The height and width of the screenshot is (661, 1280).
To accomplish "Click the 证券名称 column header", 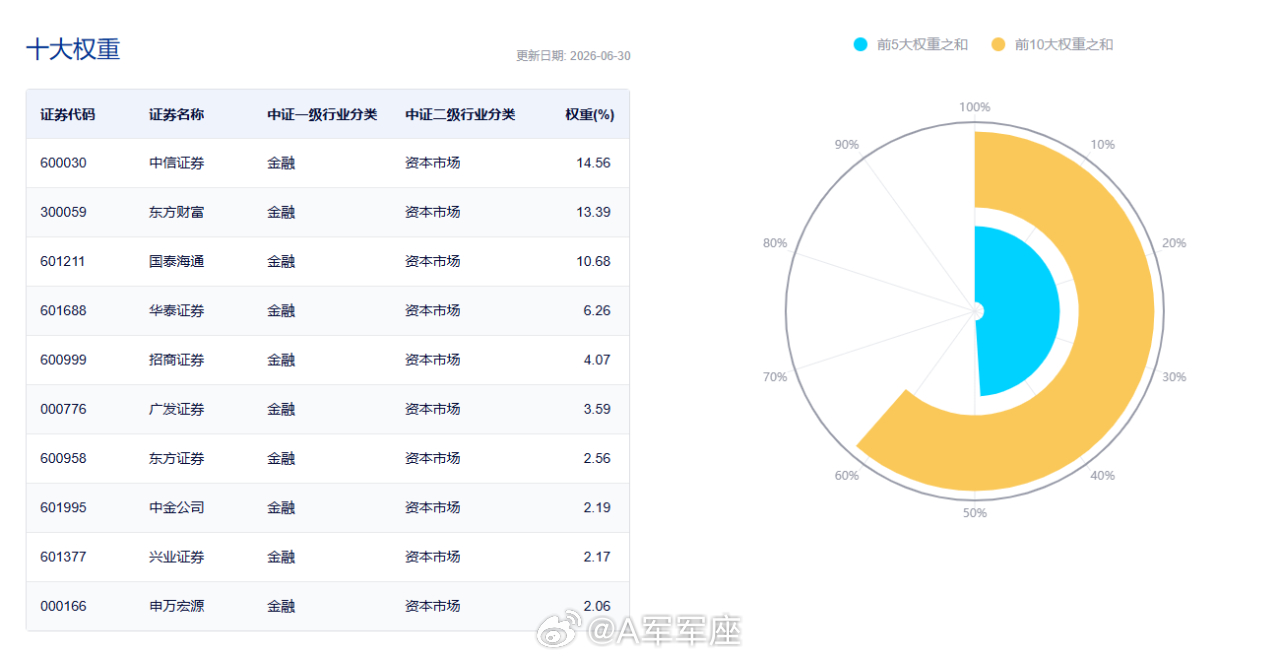I will [x=176, y=114].
